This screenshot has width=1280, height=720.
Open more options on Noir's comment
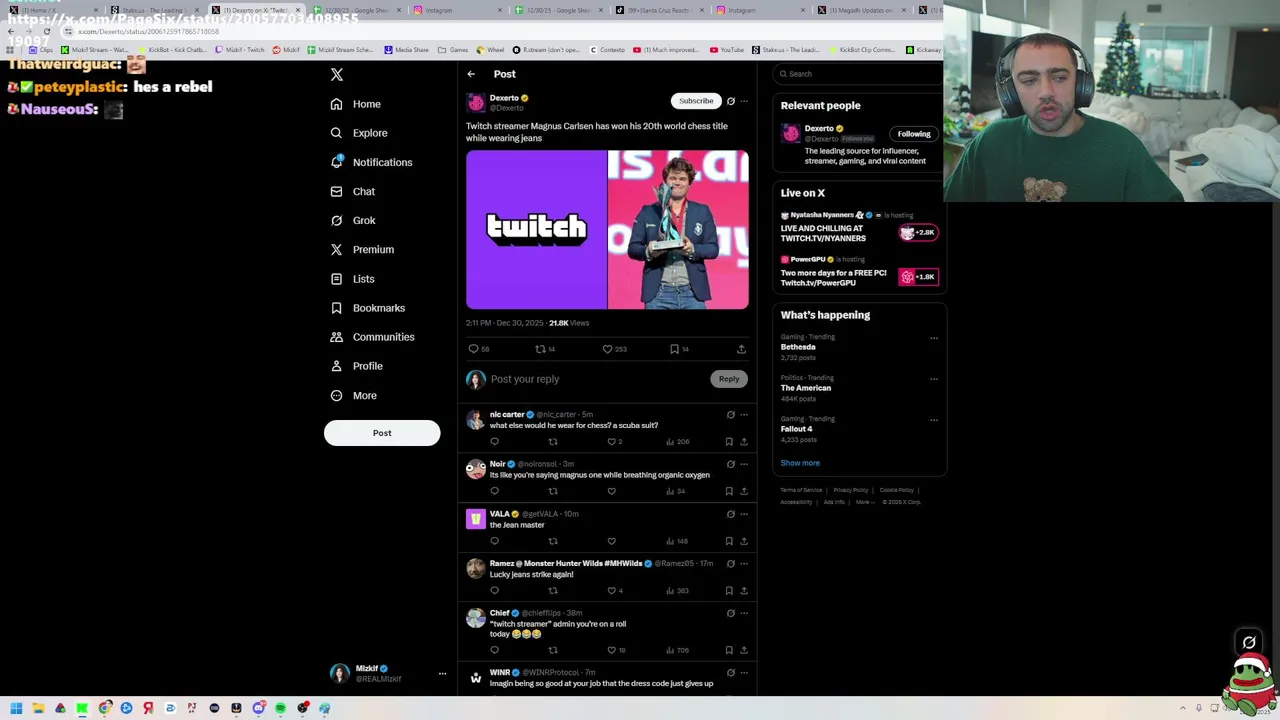click(744, 464)
